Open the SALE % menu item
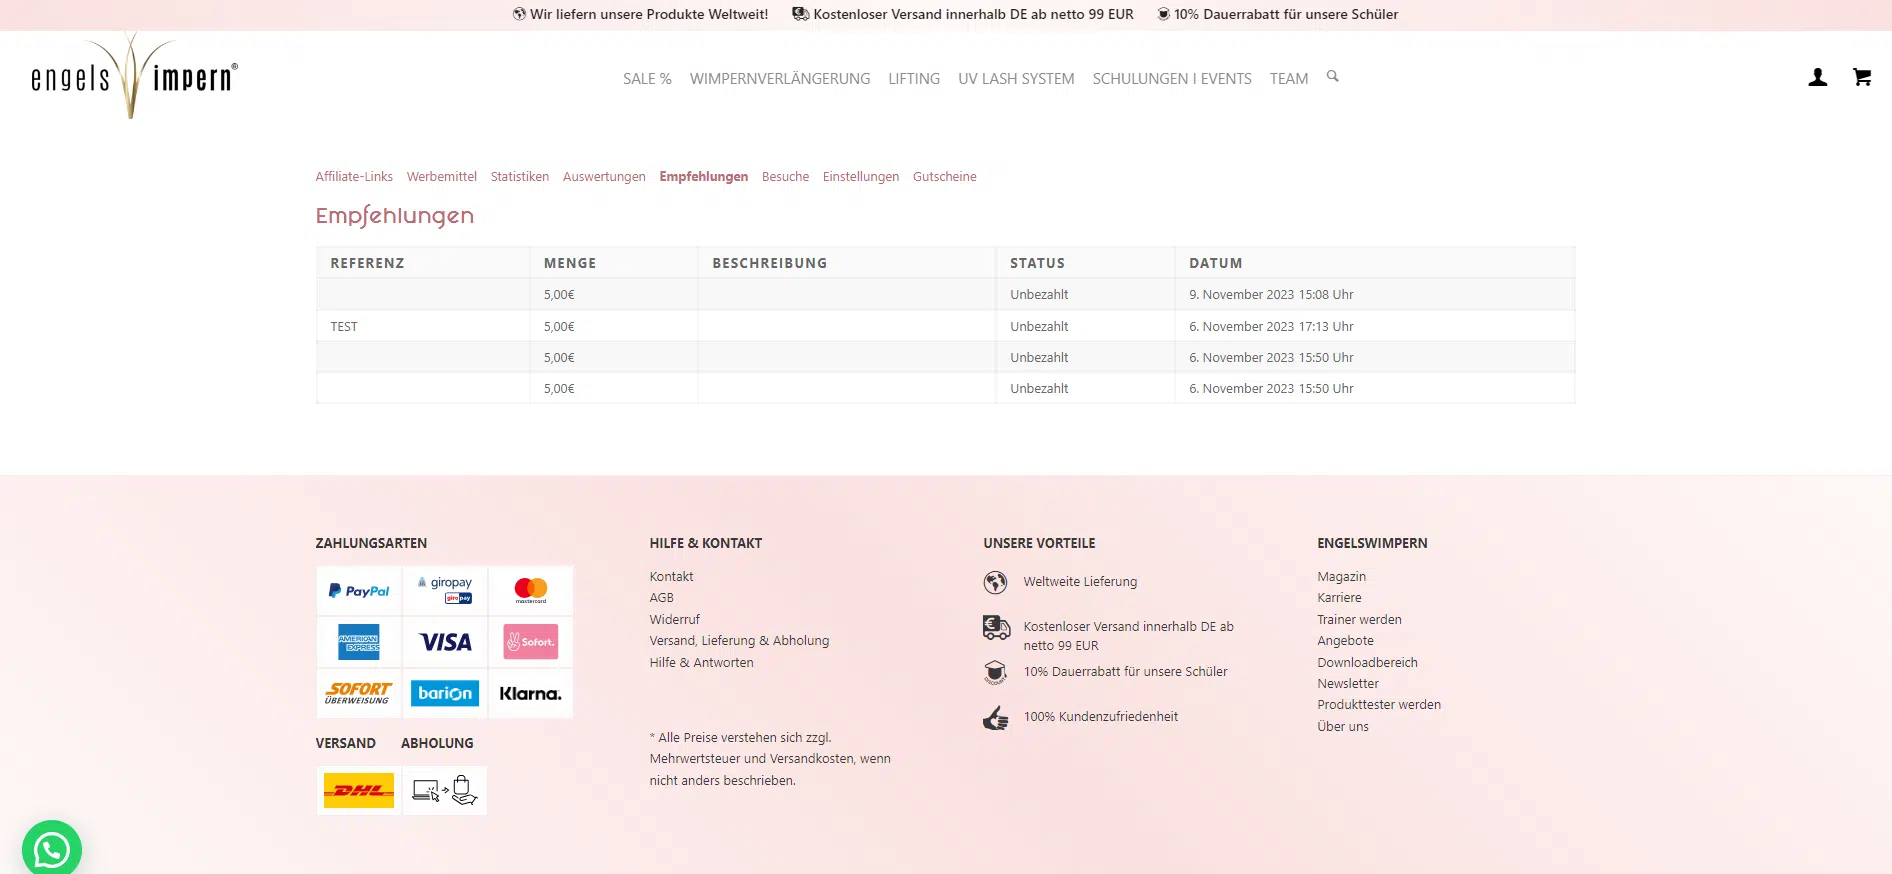1892x874 pixels. pos(646,79)
